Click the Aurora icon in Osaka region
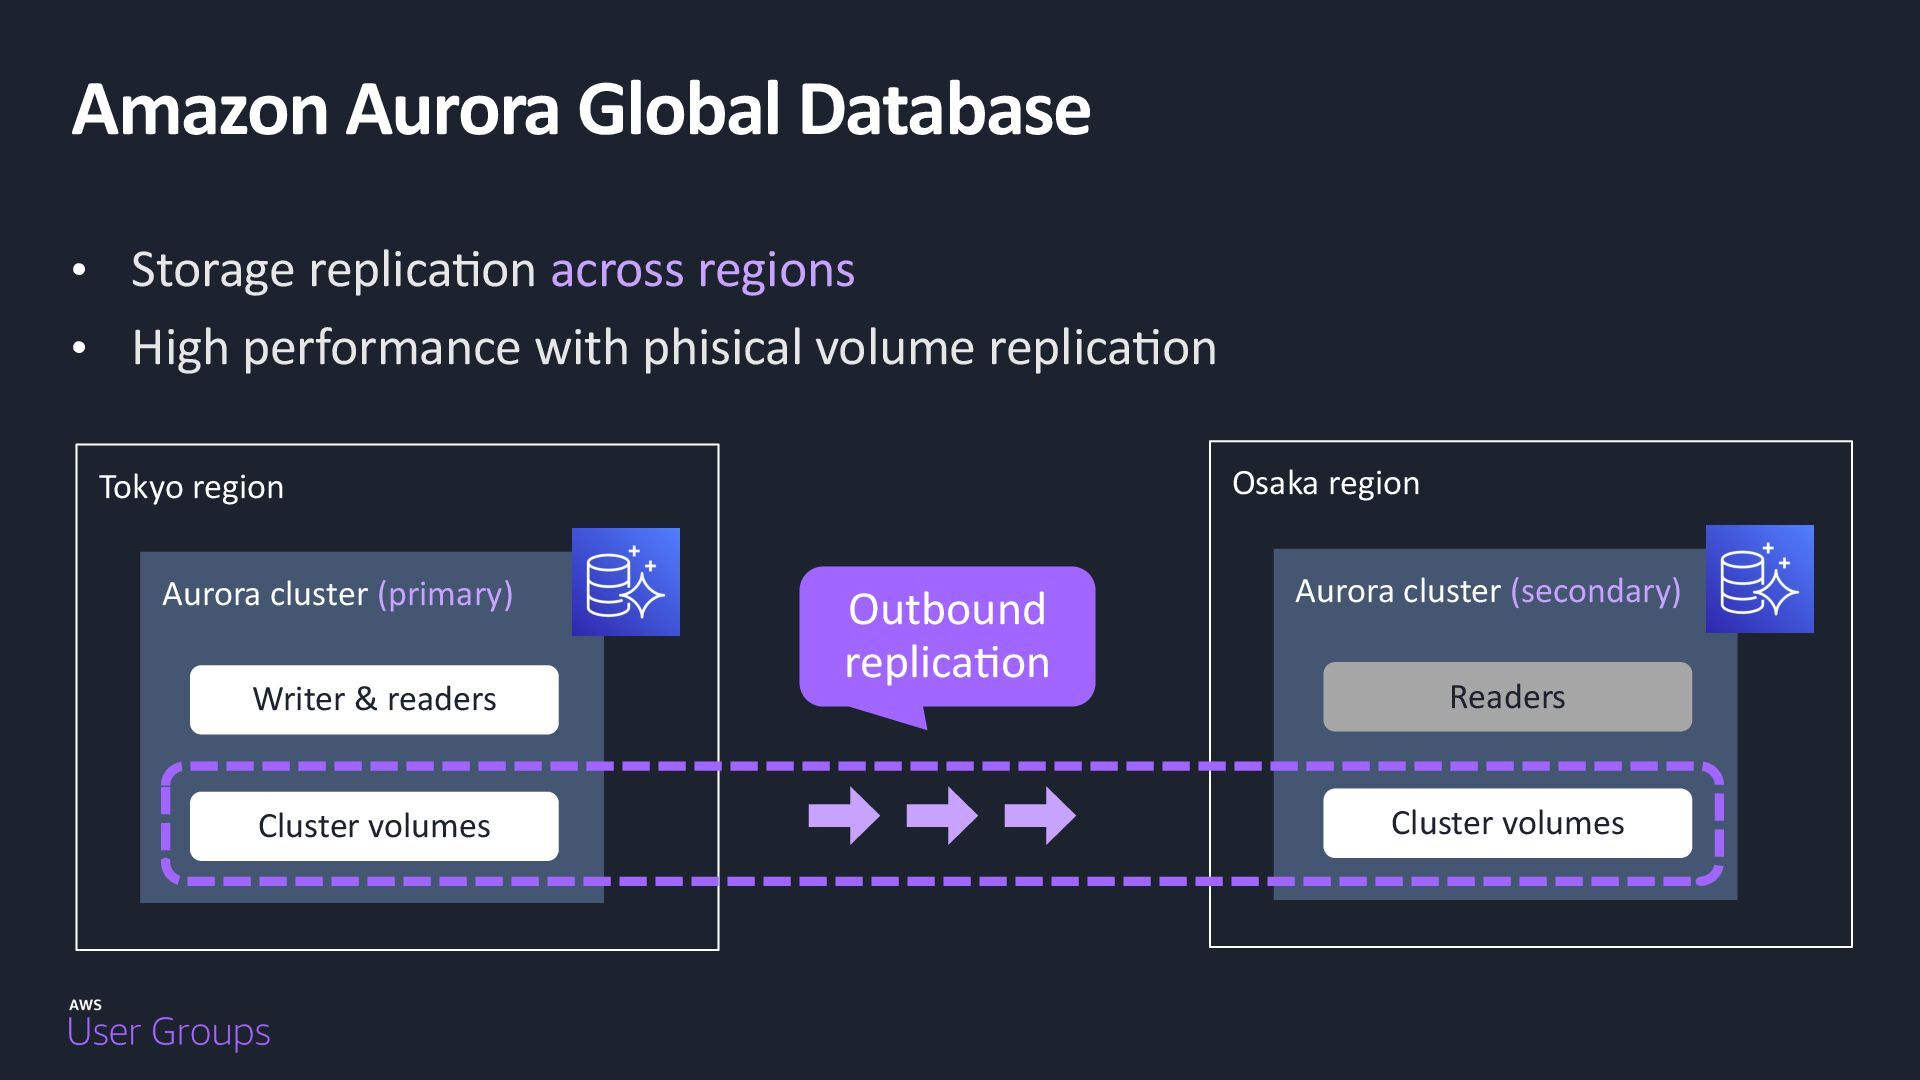This screenshot has width=1920, height=1080. click(x=1759, y=579)
